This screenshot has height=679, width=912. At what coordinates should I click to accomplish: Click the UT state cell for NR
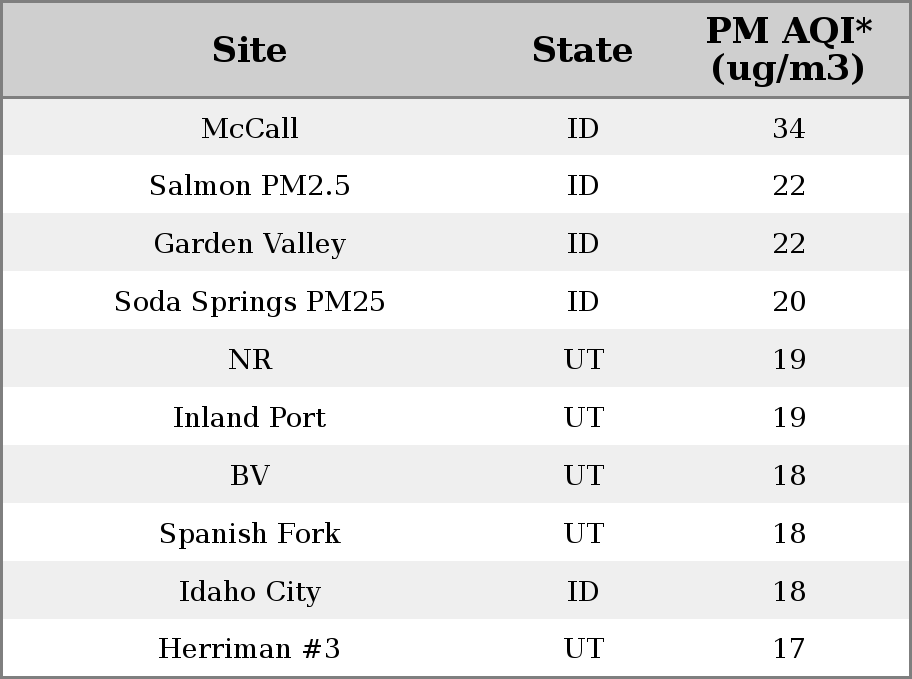[583, 359]
